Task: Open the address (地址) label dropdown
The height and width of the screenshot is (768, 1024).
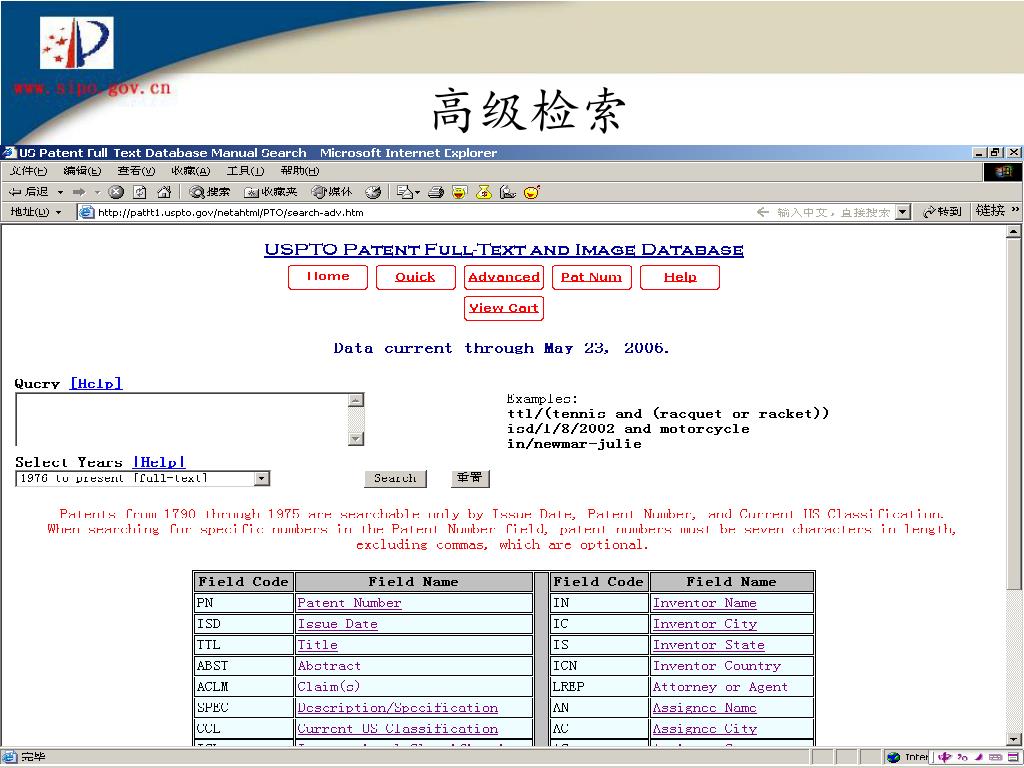Action: [x=58, y=212]
